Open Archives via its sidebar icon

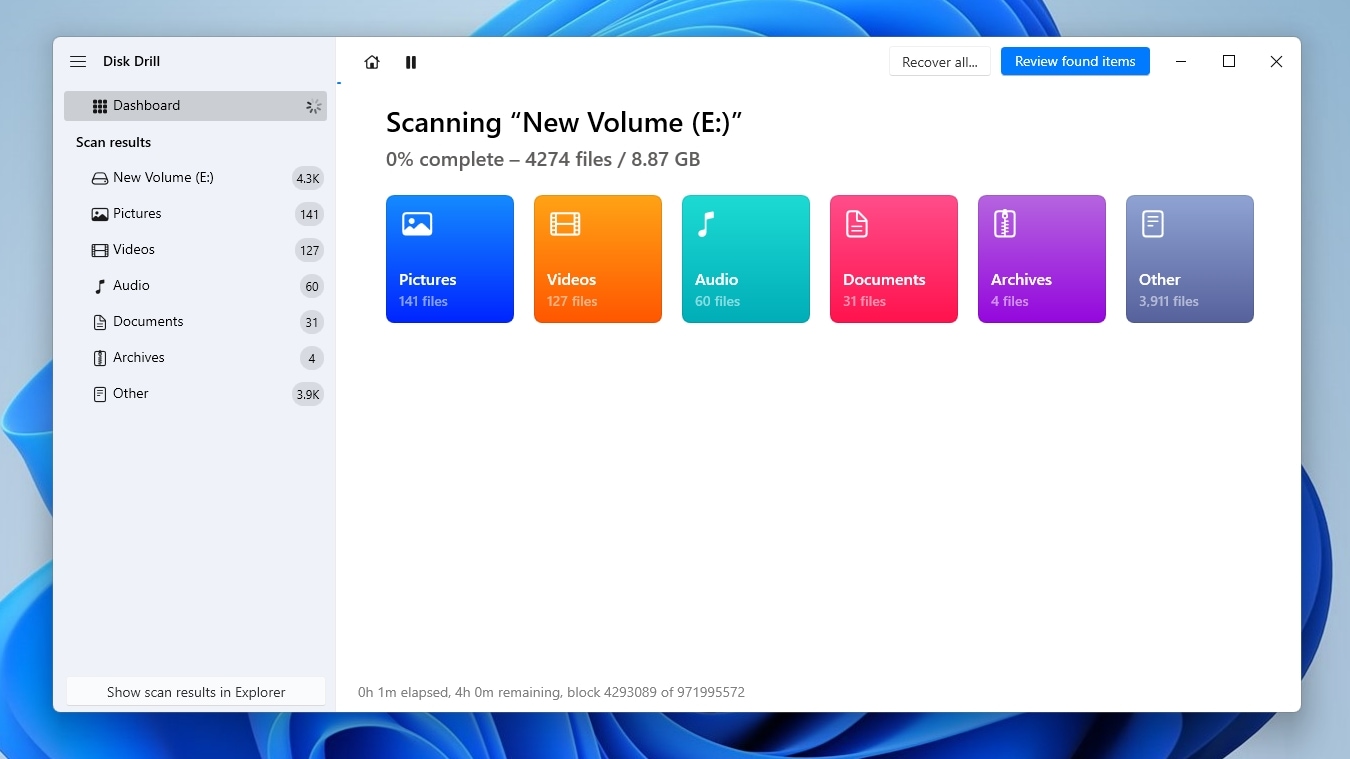100,357
